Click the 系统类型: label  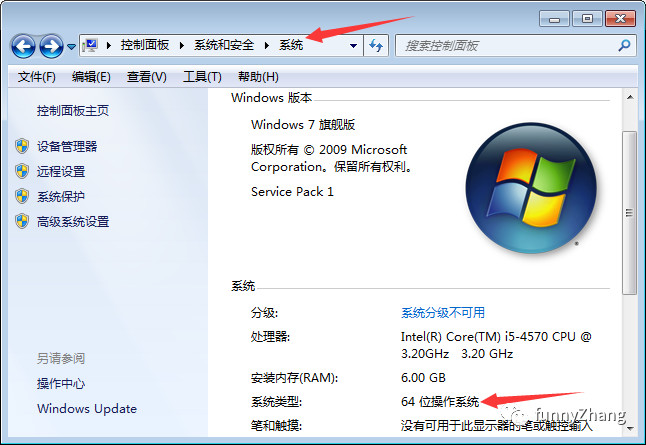point(276,401)
